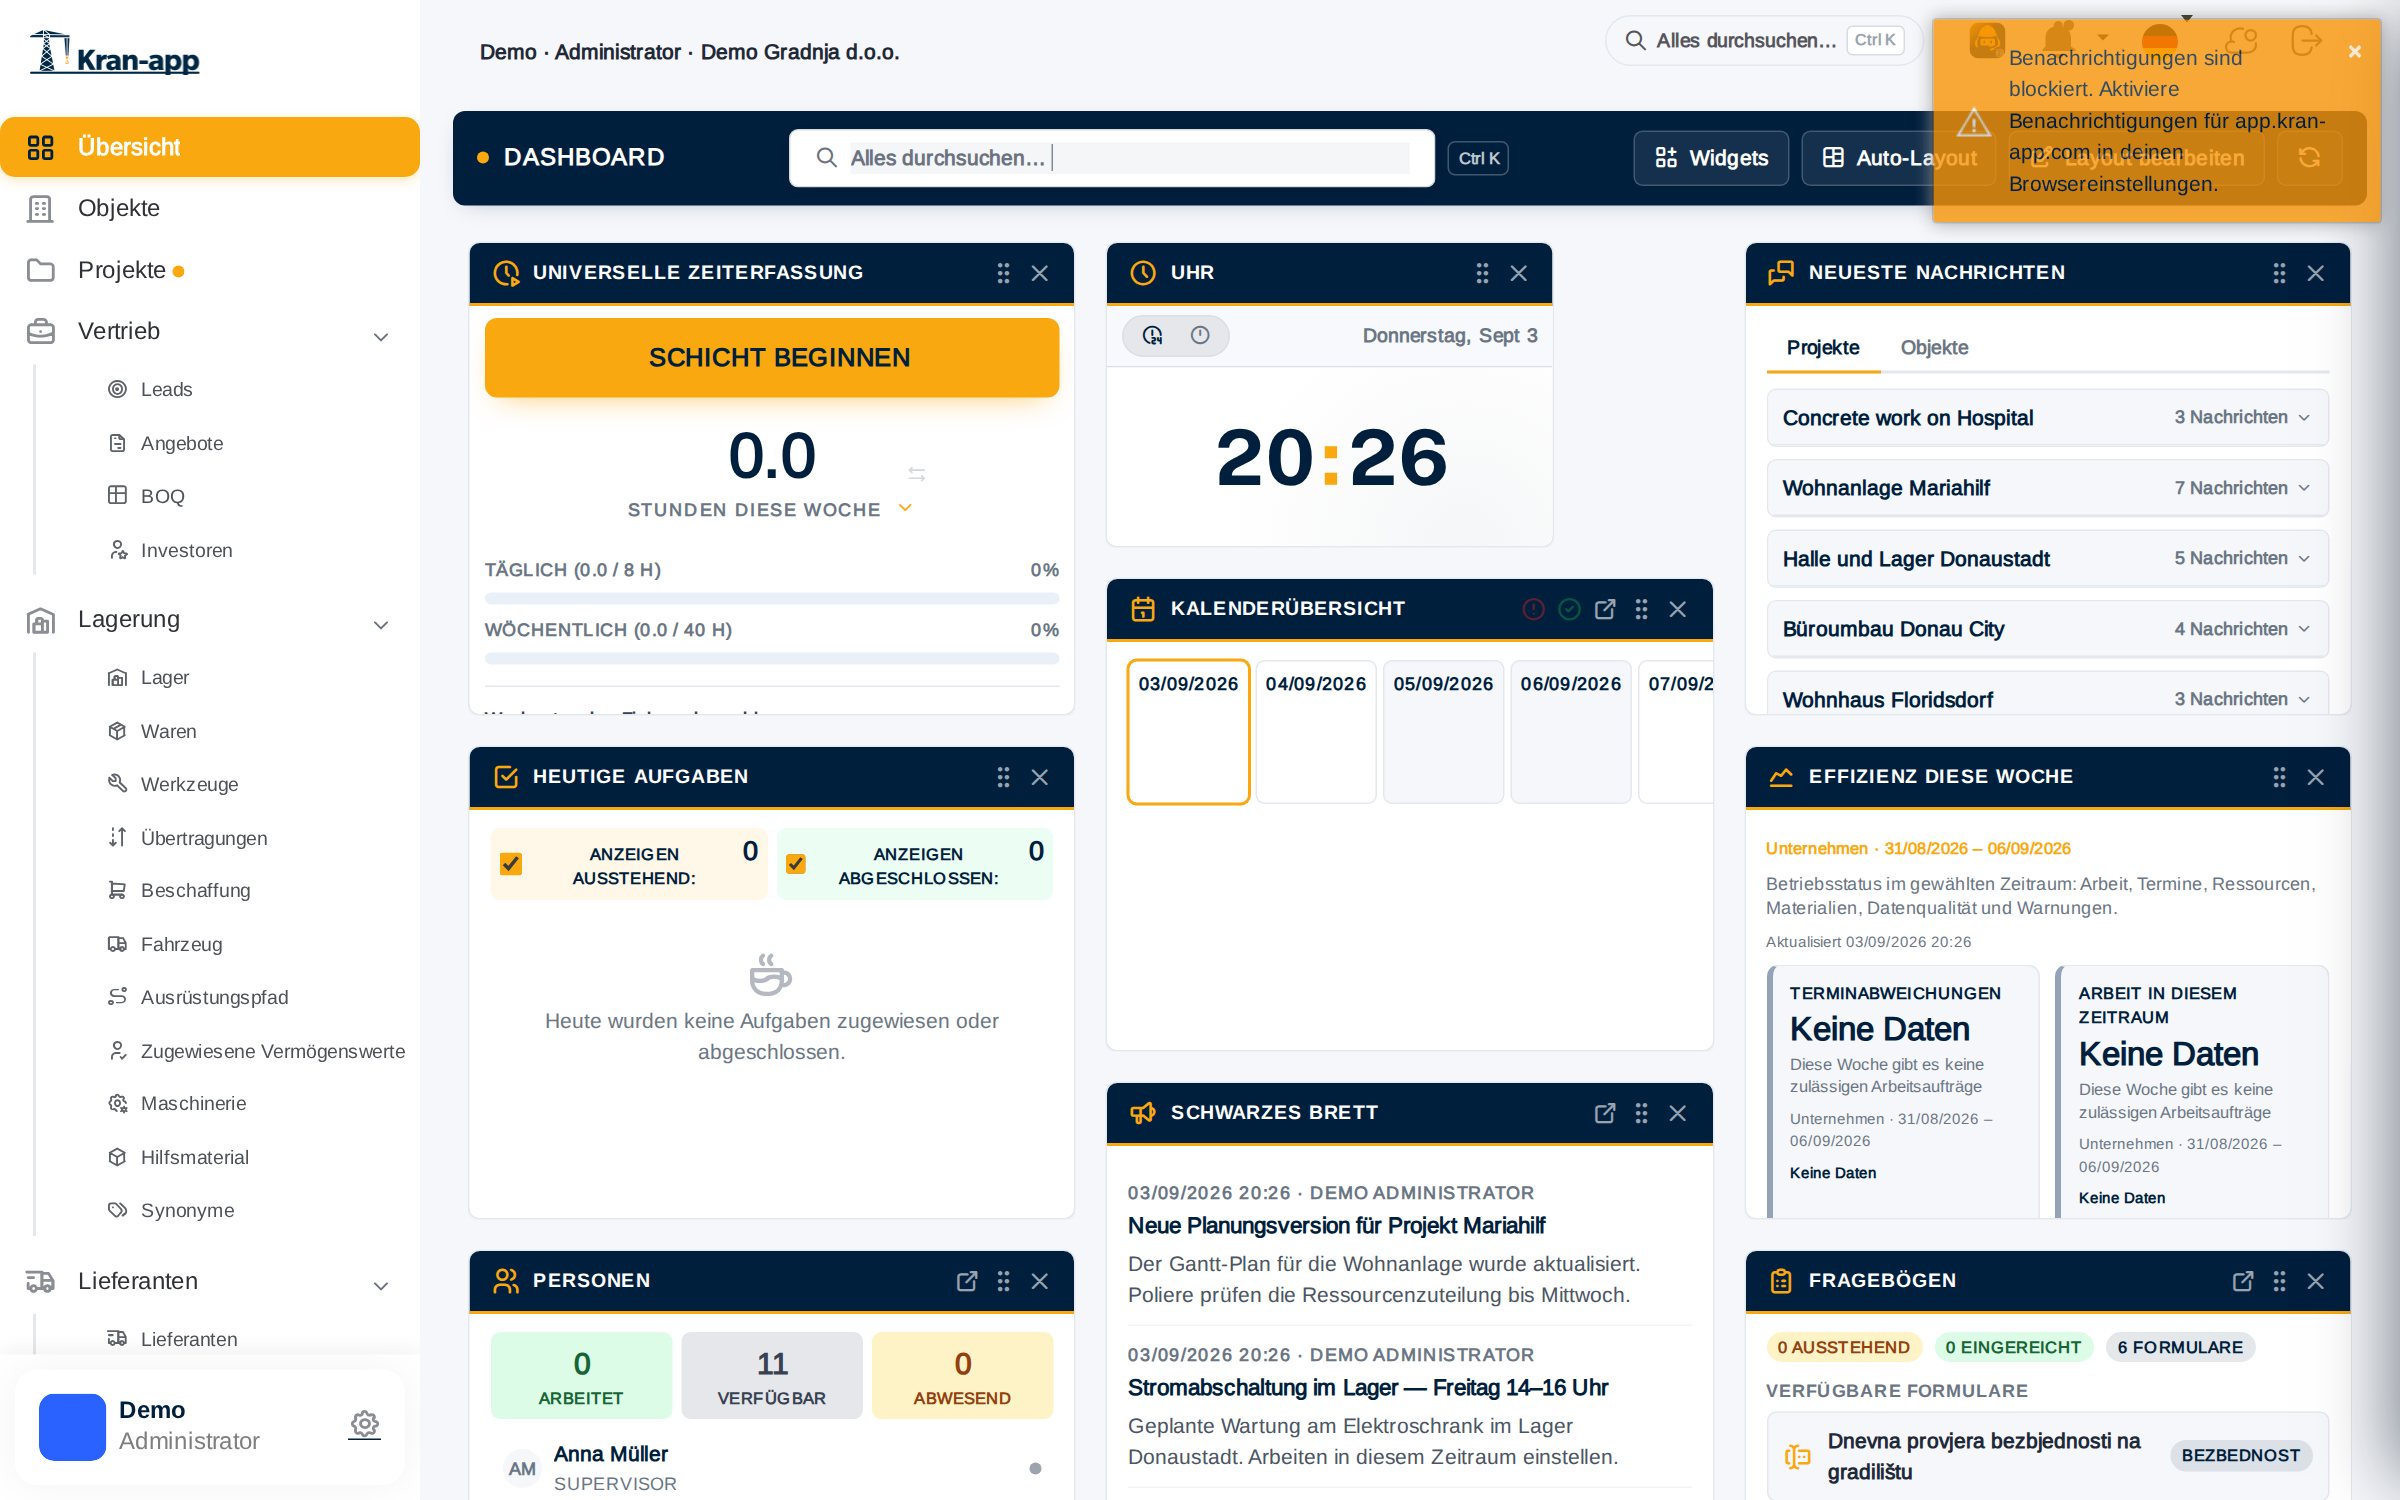Click the Wöchentlich progress bar
2400x1500 pixels.
pyautogui.click(x=772, y=659)
